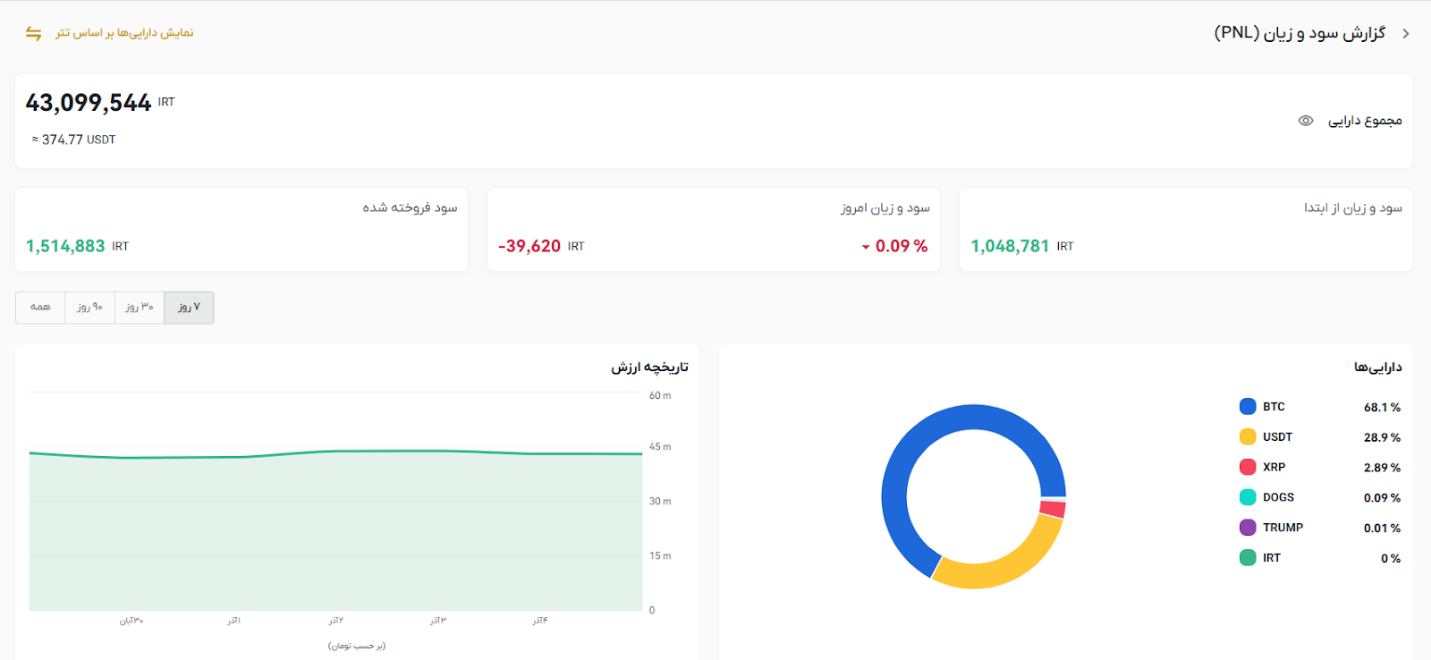Viewport: 1431px width, 660px height.
Task: Select the 30-day time range tab
Action: point(139,308)
